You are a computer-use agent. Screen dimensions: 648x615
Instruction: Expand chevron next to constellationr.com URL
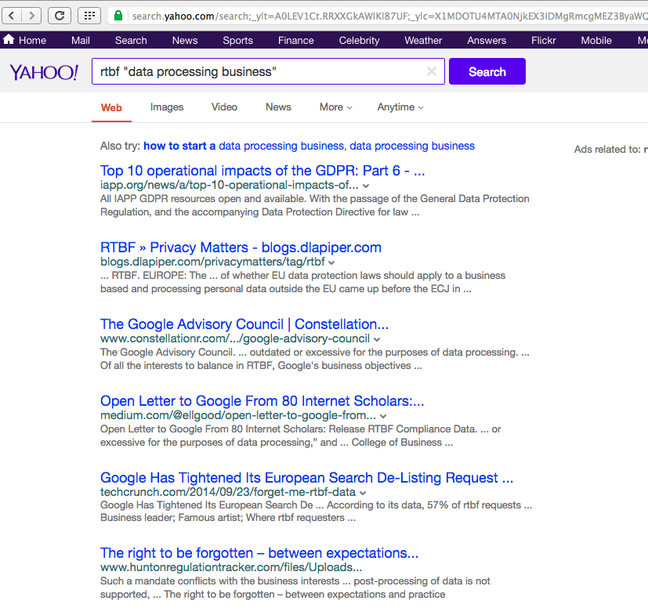(x=377, y=339)
